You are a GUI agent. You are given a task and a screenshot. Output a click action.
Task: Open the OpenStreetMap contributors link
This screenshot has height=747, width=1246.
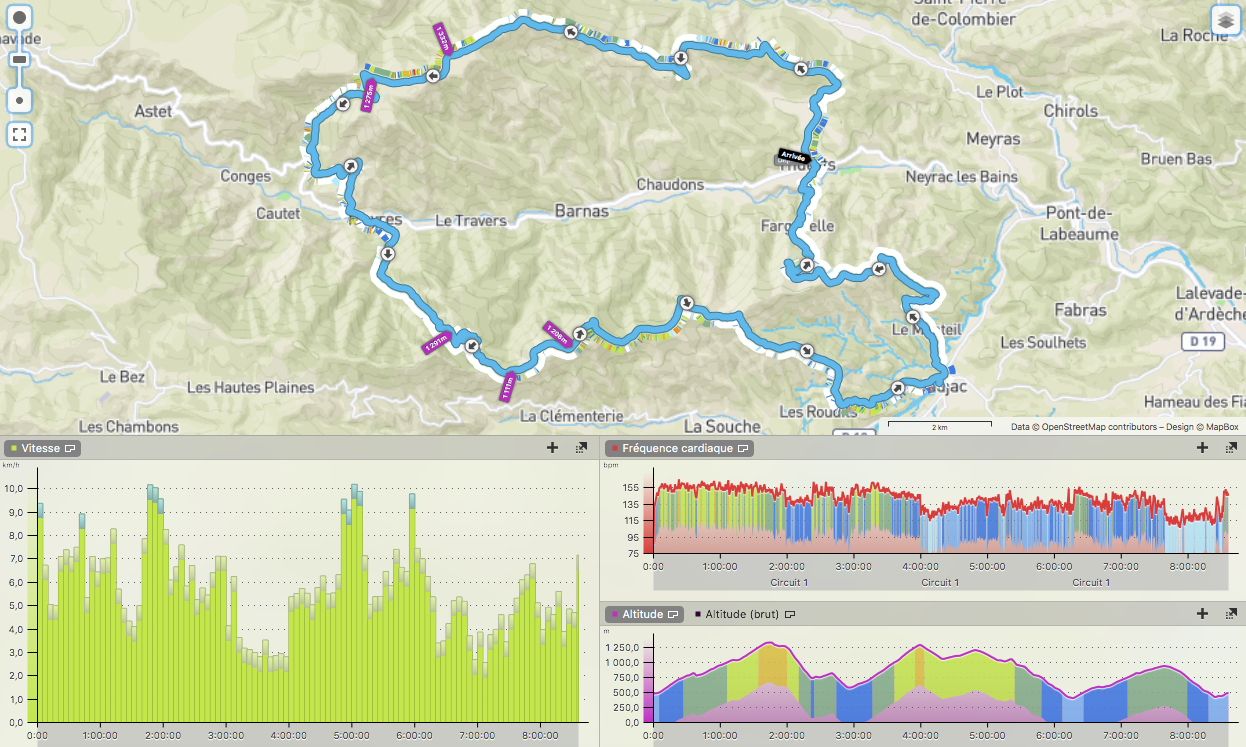[1081, 427]
